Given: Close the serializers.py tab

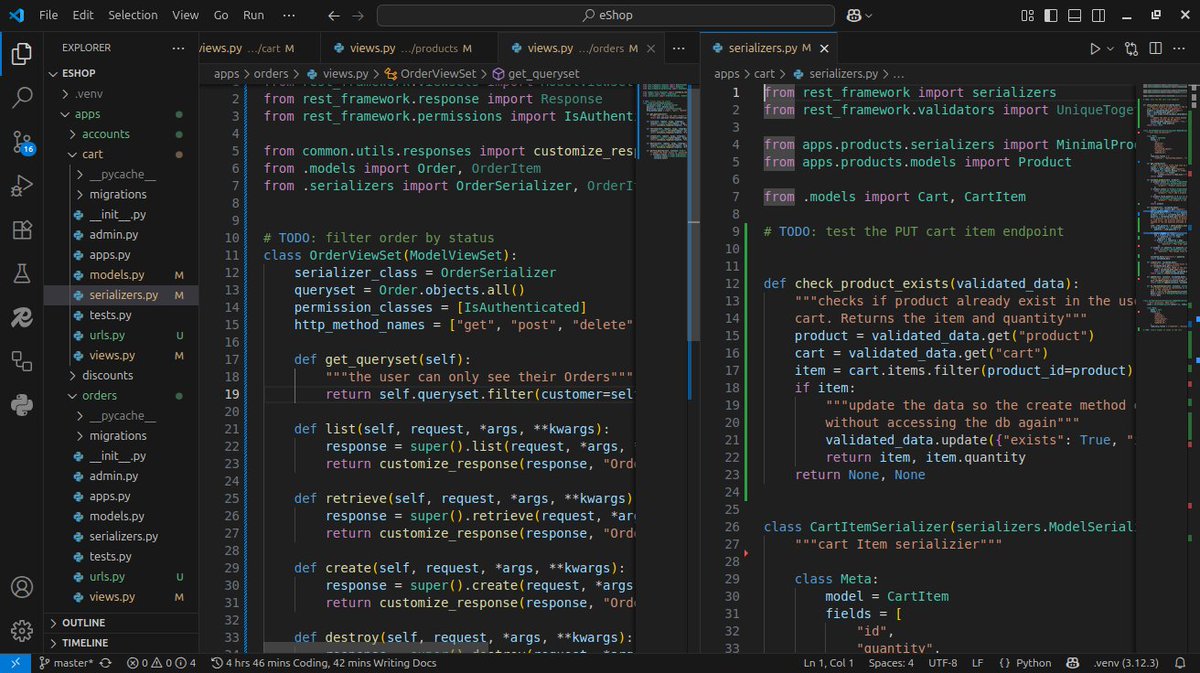Looking at the screenshot, I should point(824,48).
